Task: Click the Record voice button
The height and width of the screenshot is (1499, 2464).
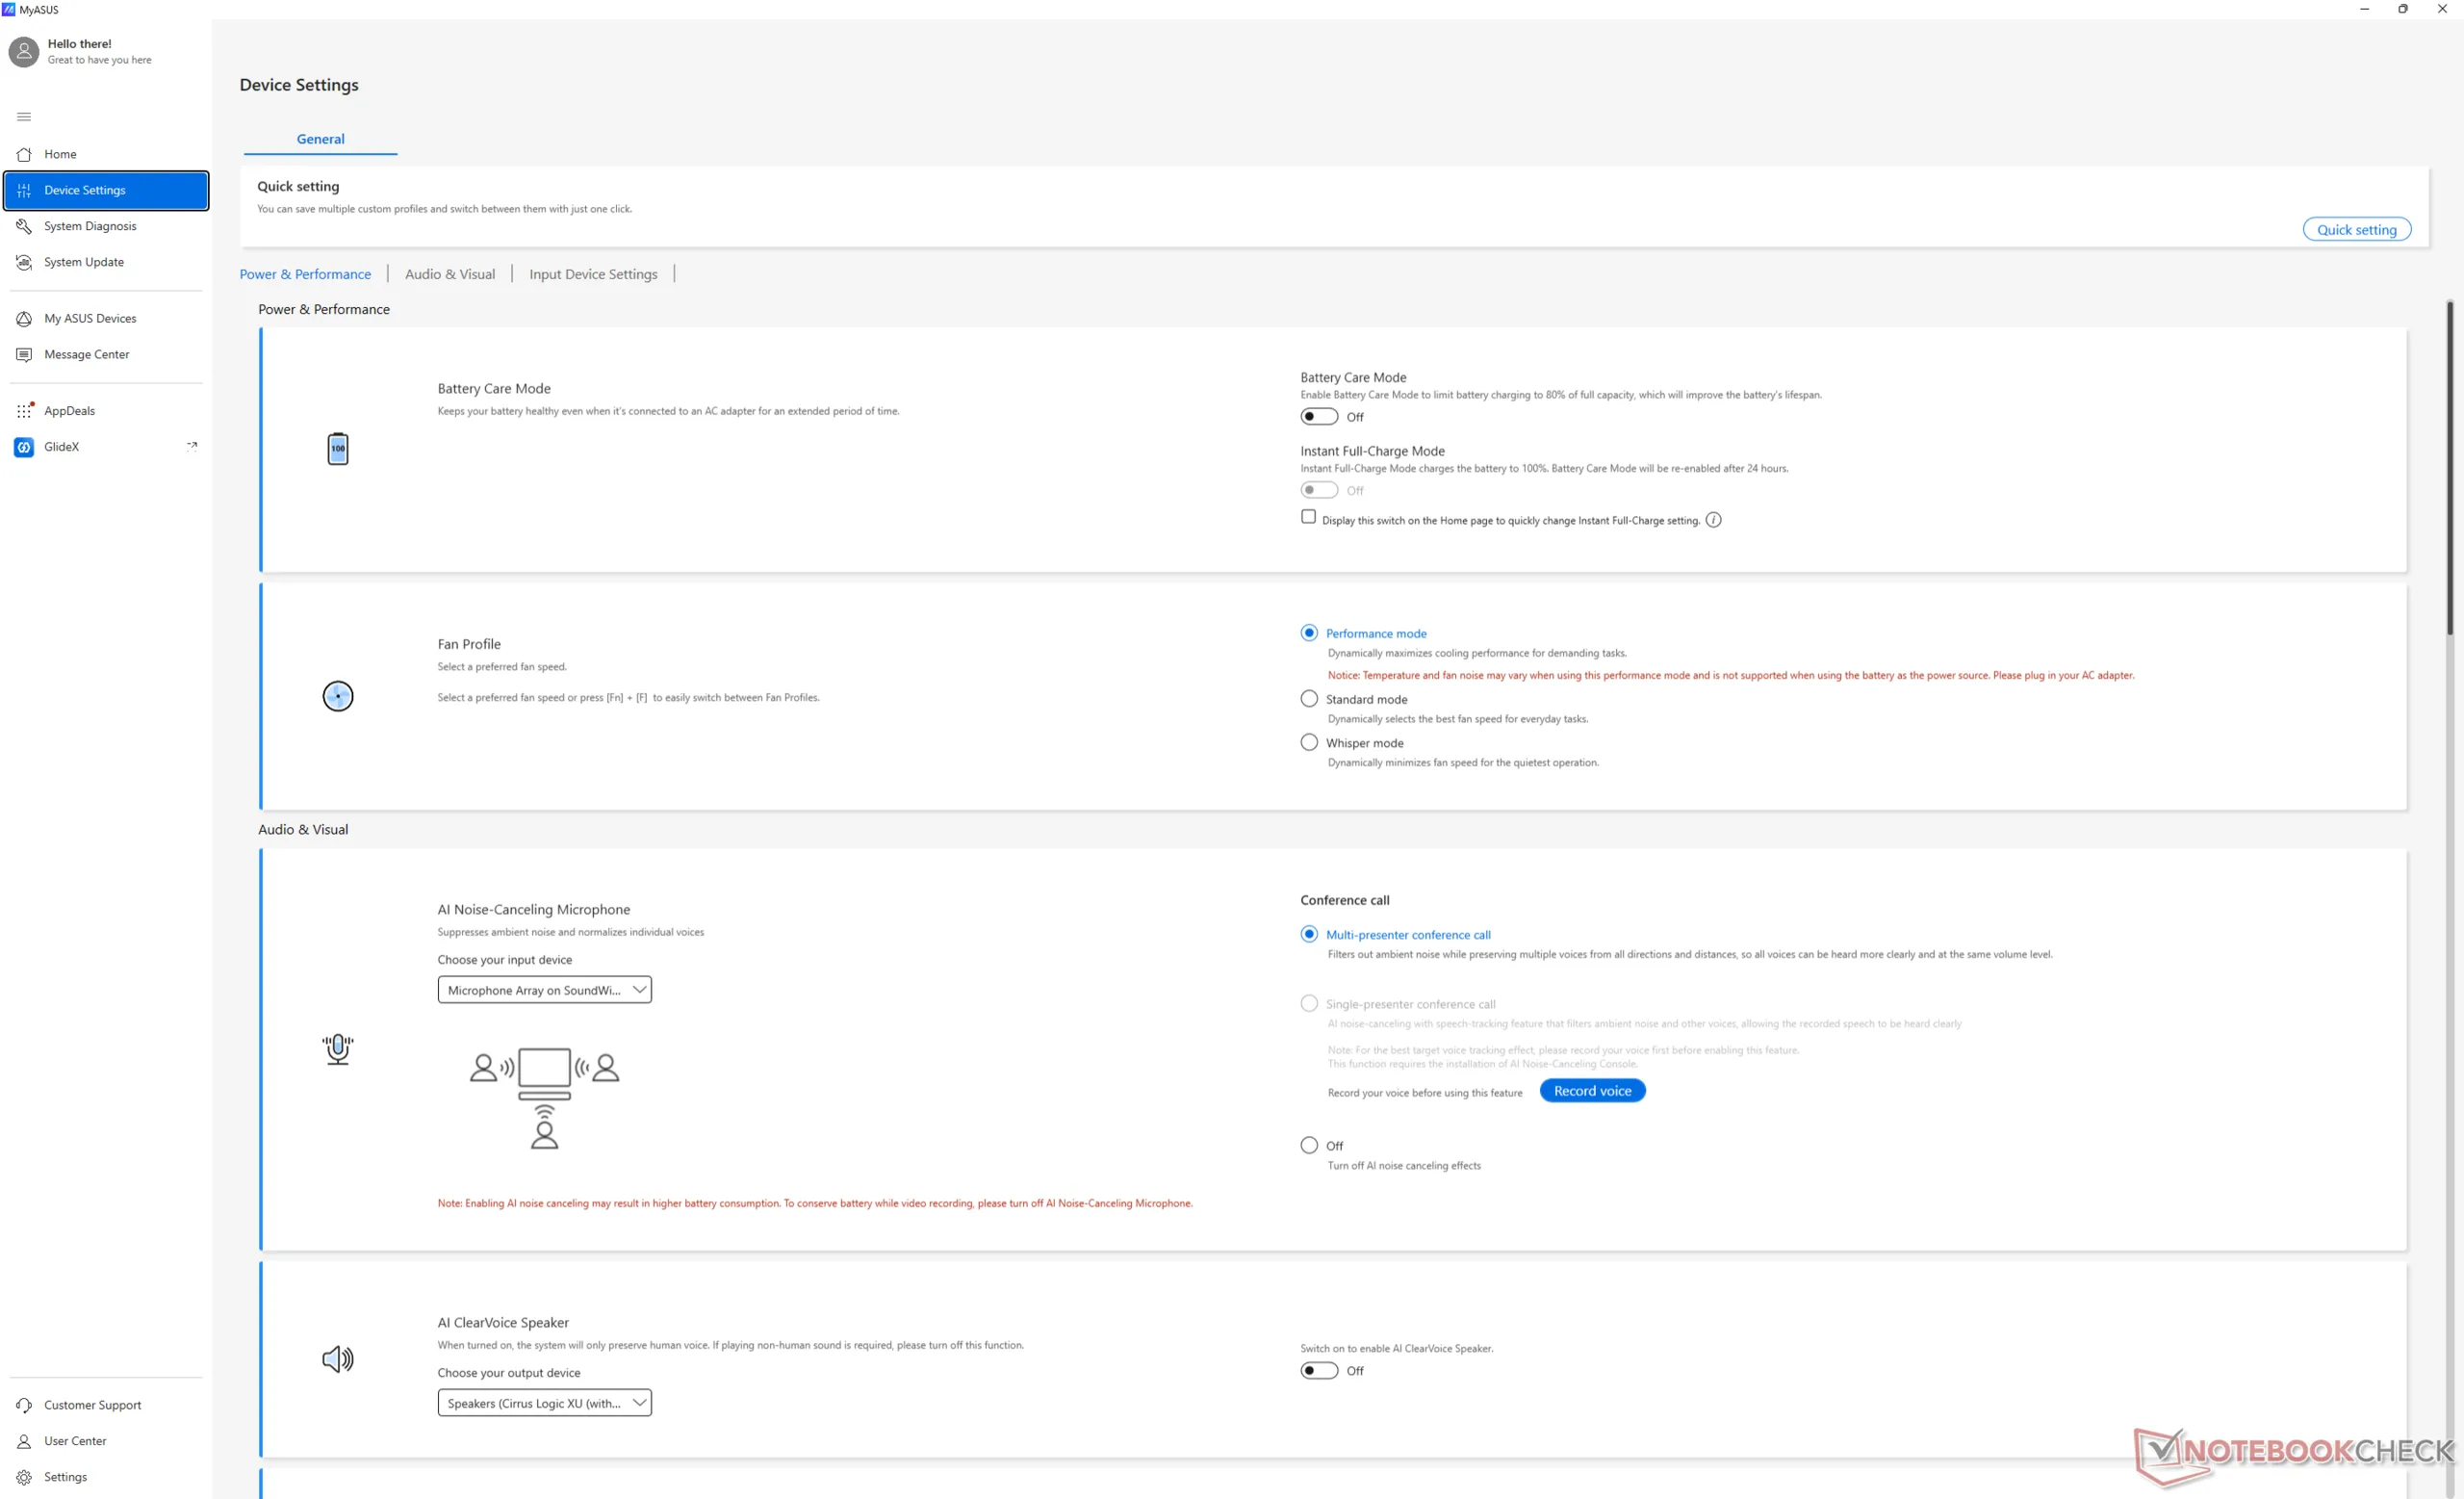Action: tap(1592, 1091)
